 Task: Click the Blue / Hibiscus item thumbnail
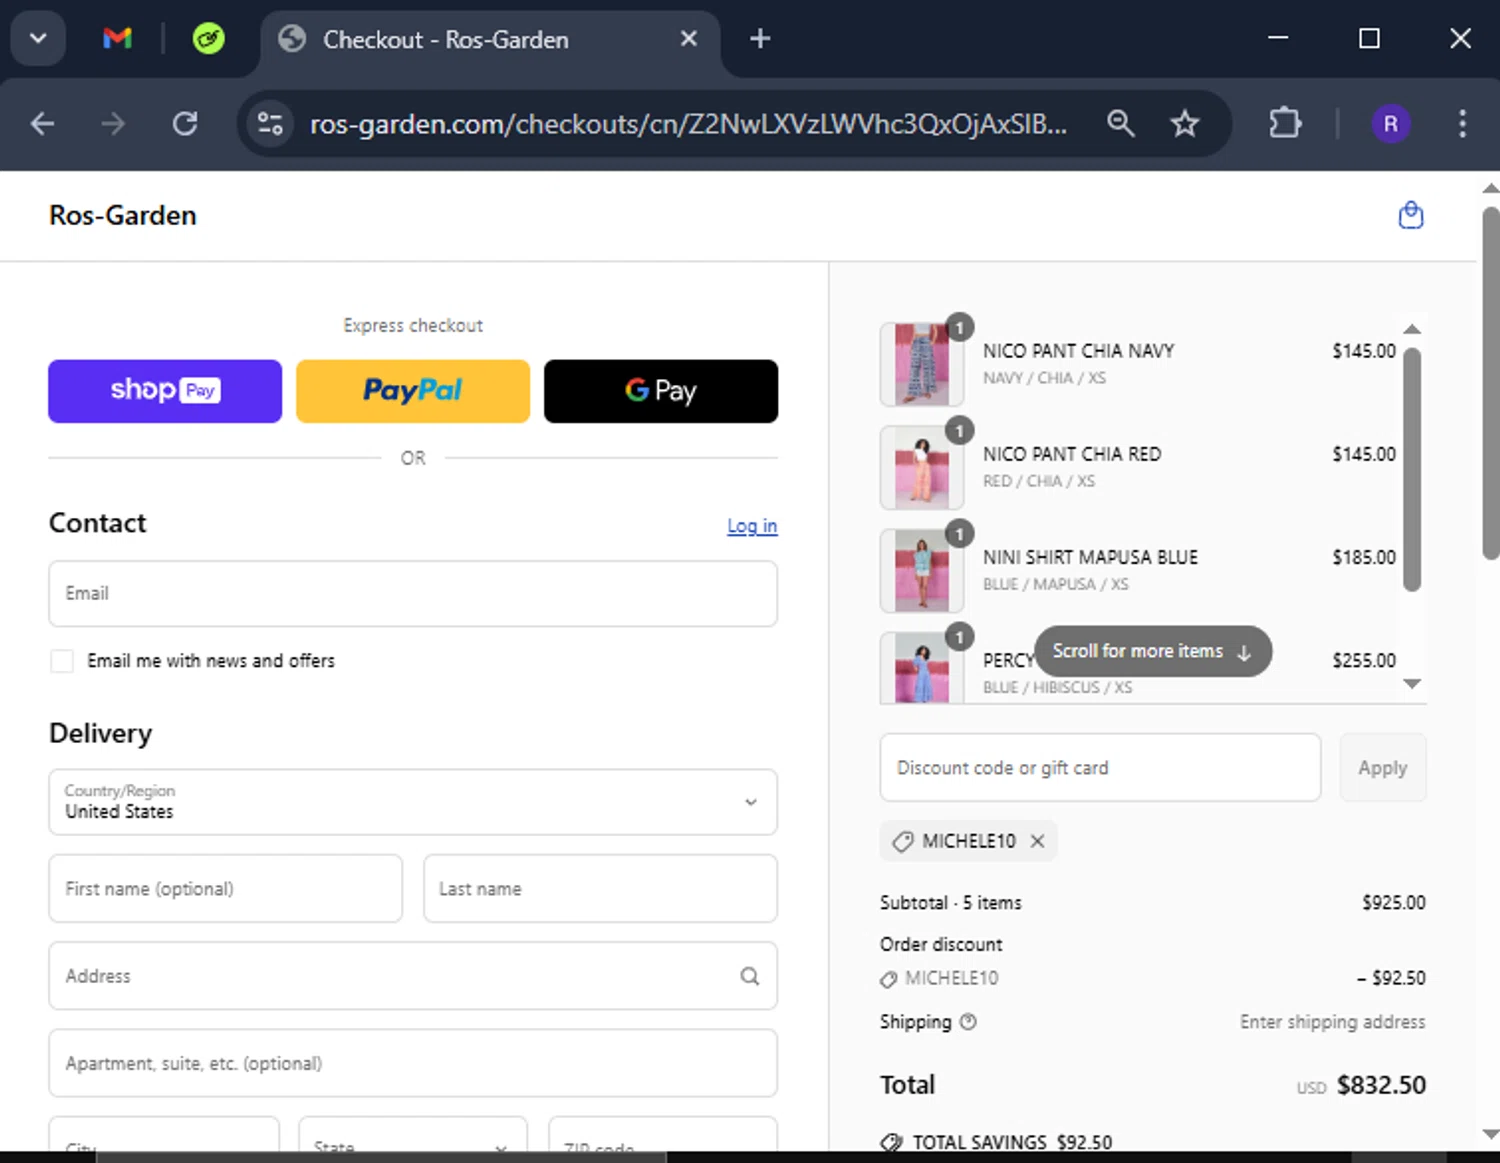coord(922,667)
